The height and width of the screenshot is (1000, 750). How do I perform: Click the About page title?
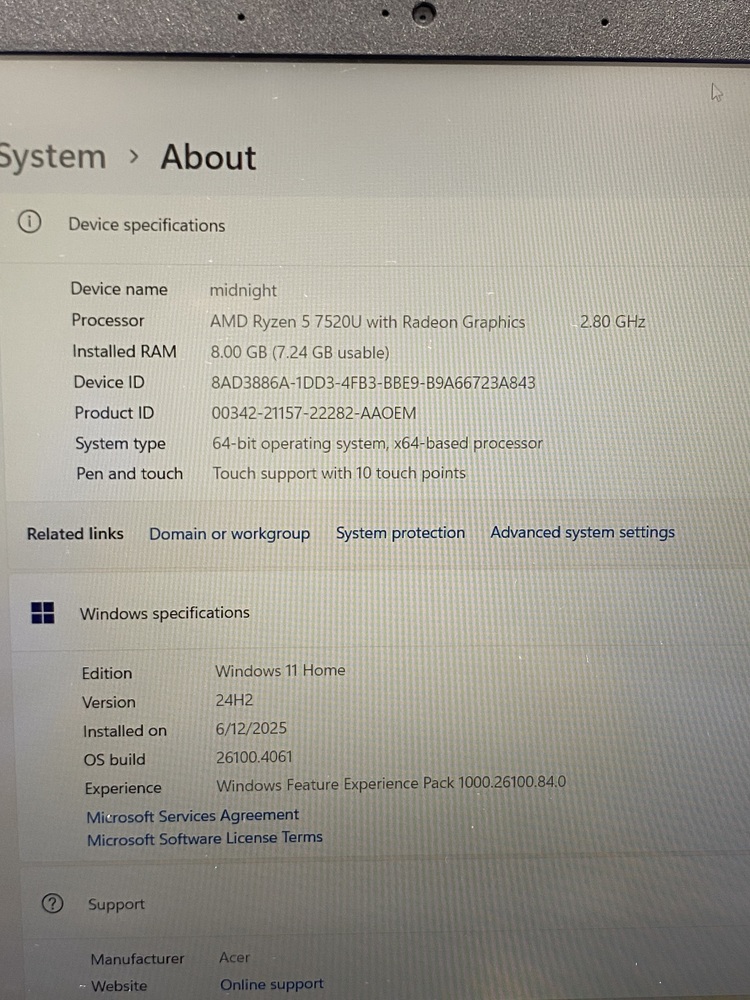pos(208,158)
